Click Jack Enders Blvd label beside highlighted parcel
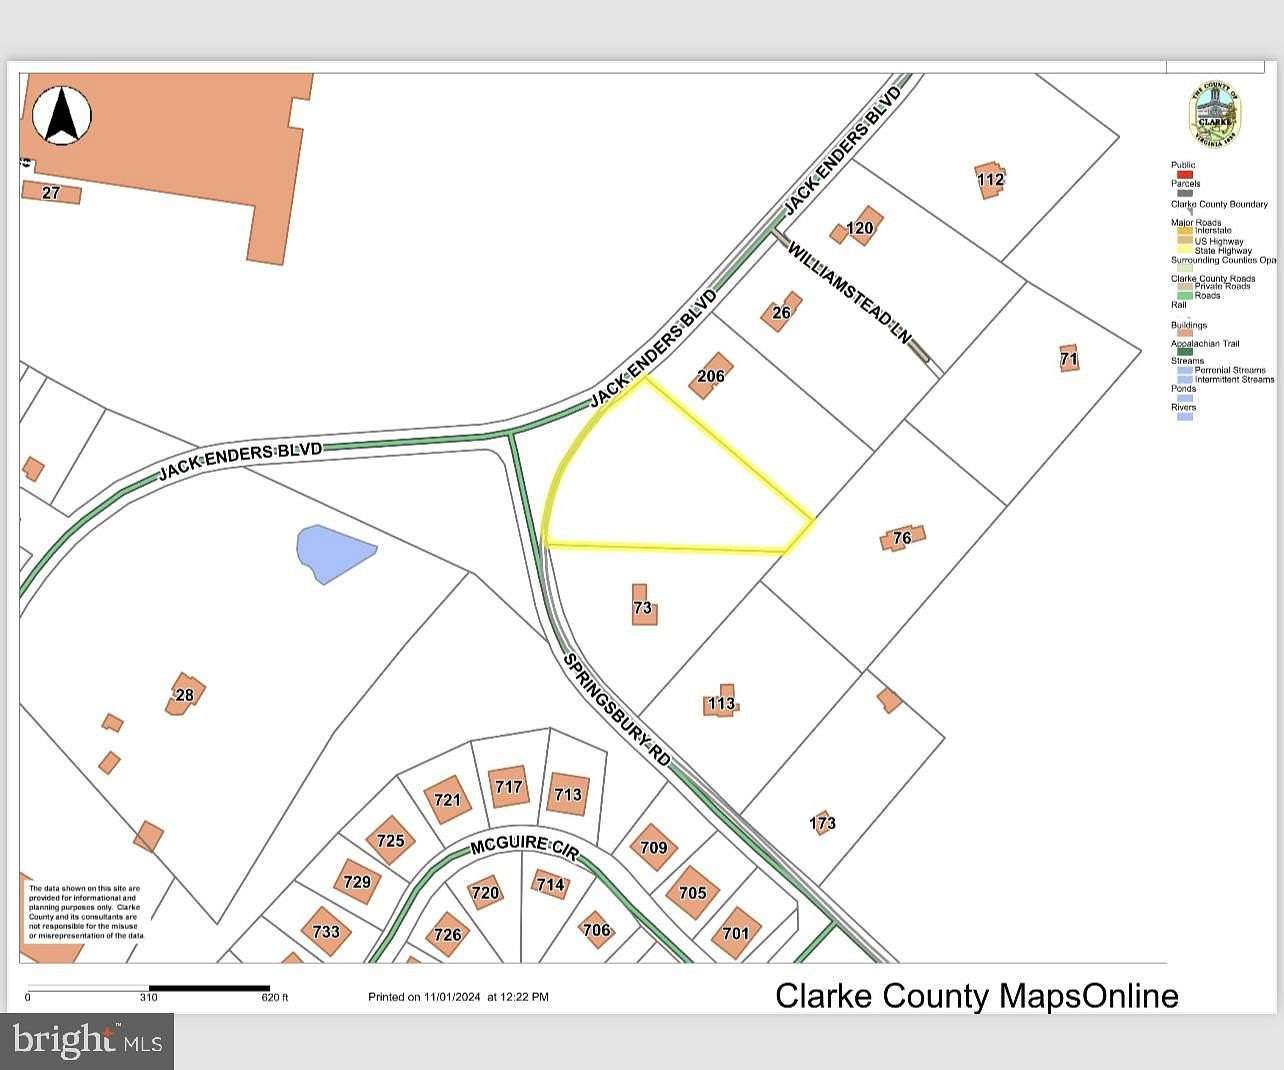The height and width of the screenshot is (1070, 1284). point(655,347)
